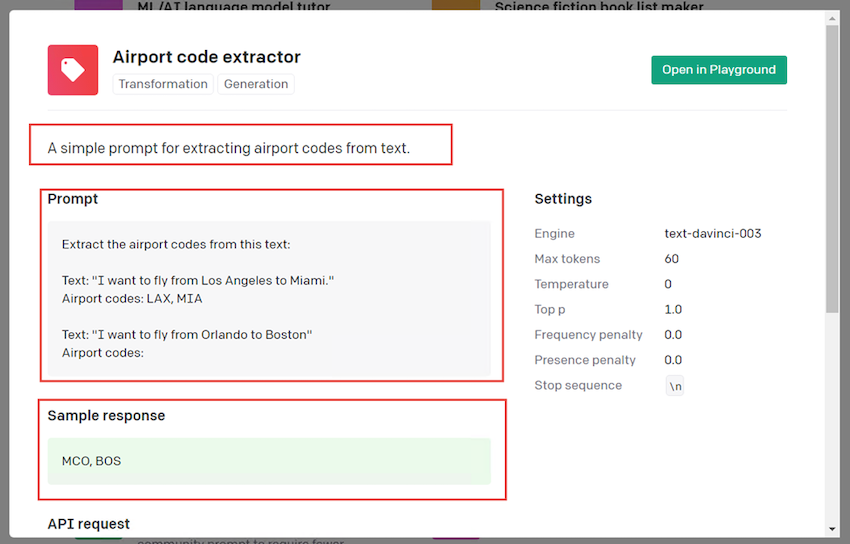The height and width of the screenshot is (544, 850).
Task: Click the prompt text box
Action: click(269, 298)
